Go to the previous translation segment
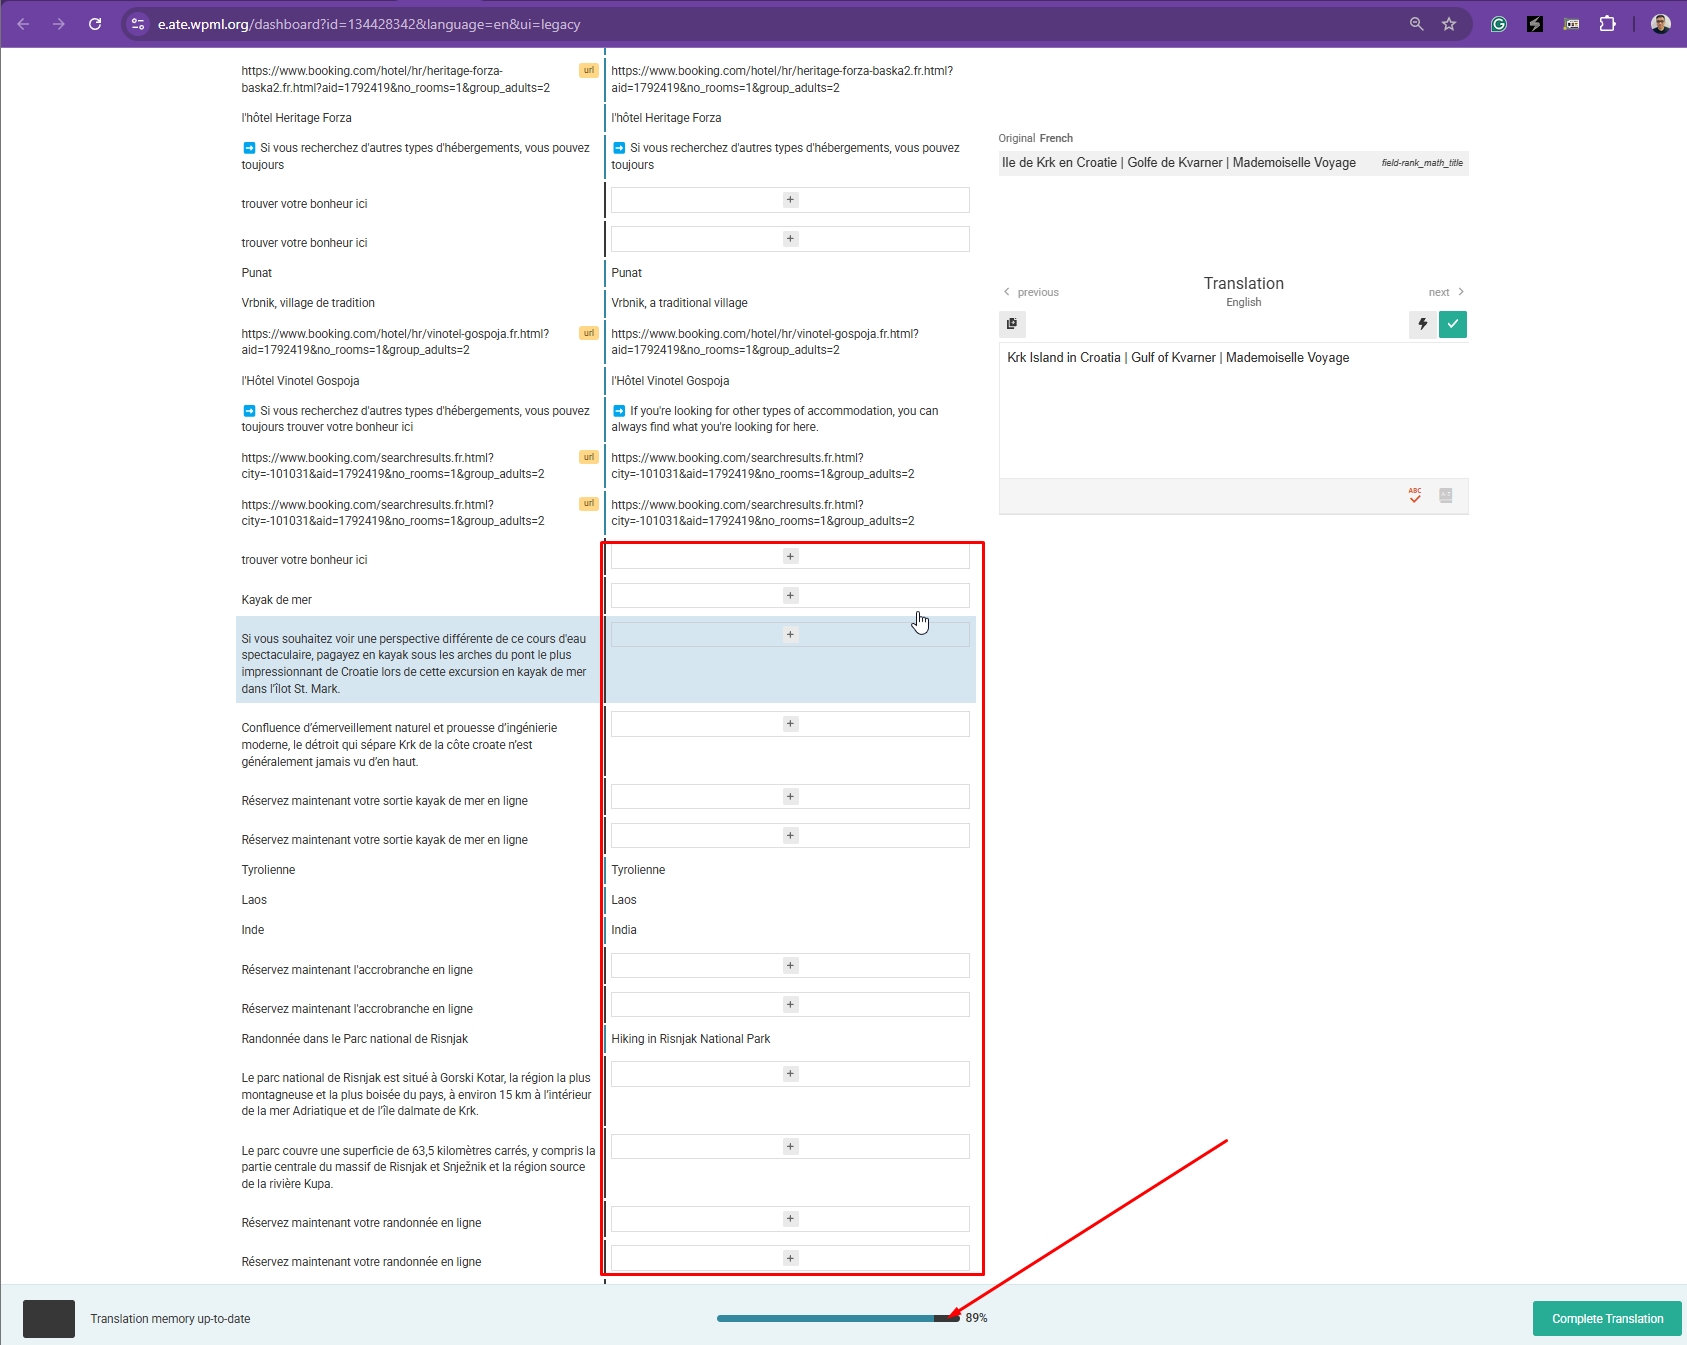1687x1345 pixels. (1031, 292)
